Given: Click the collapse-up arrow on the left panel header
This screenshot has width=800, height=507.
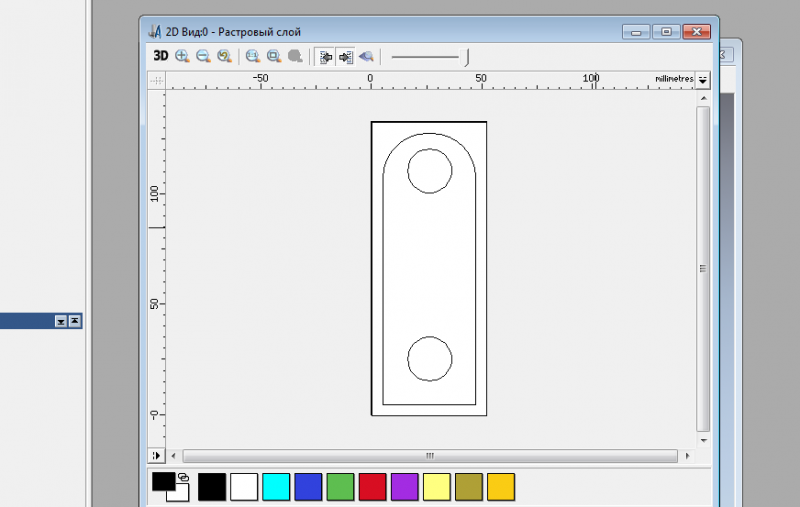Looking at the screenshot, I should pos(74,321).
